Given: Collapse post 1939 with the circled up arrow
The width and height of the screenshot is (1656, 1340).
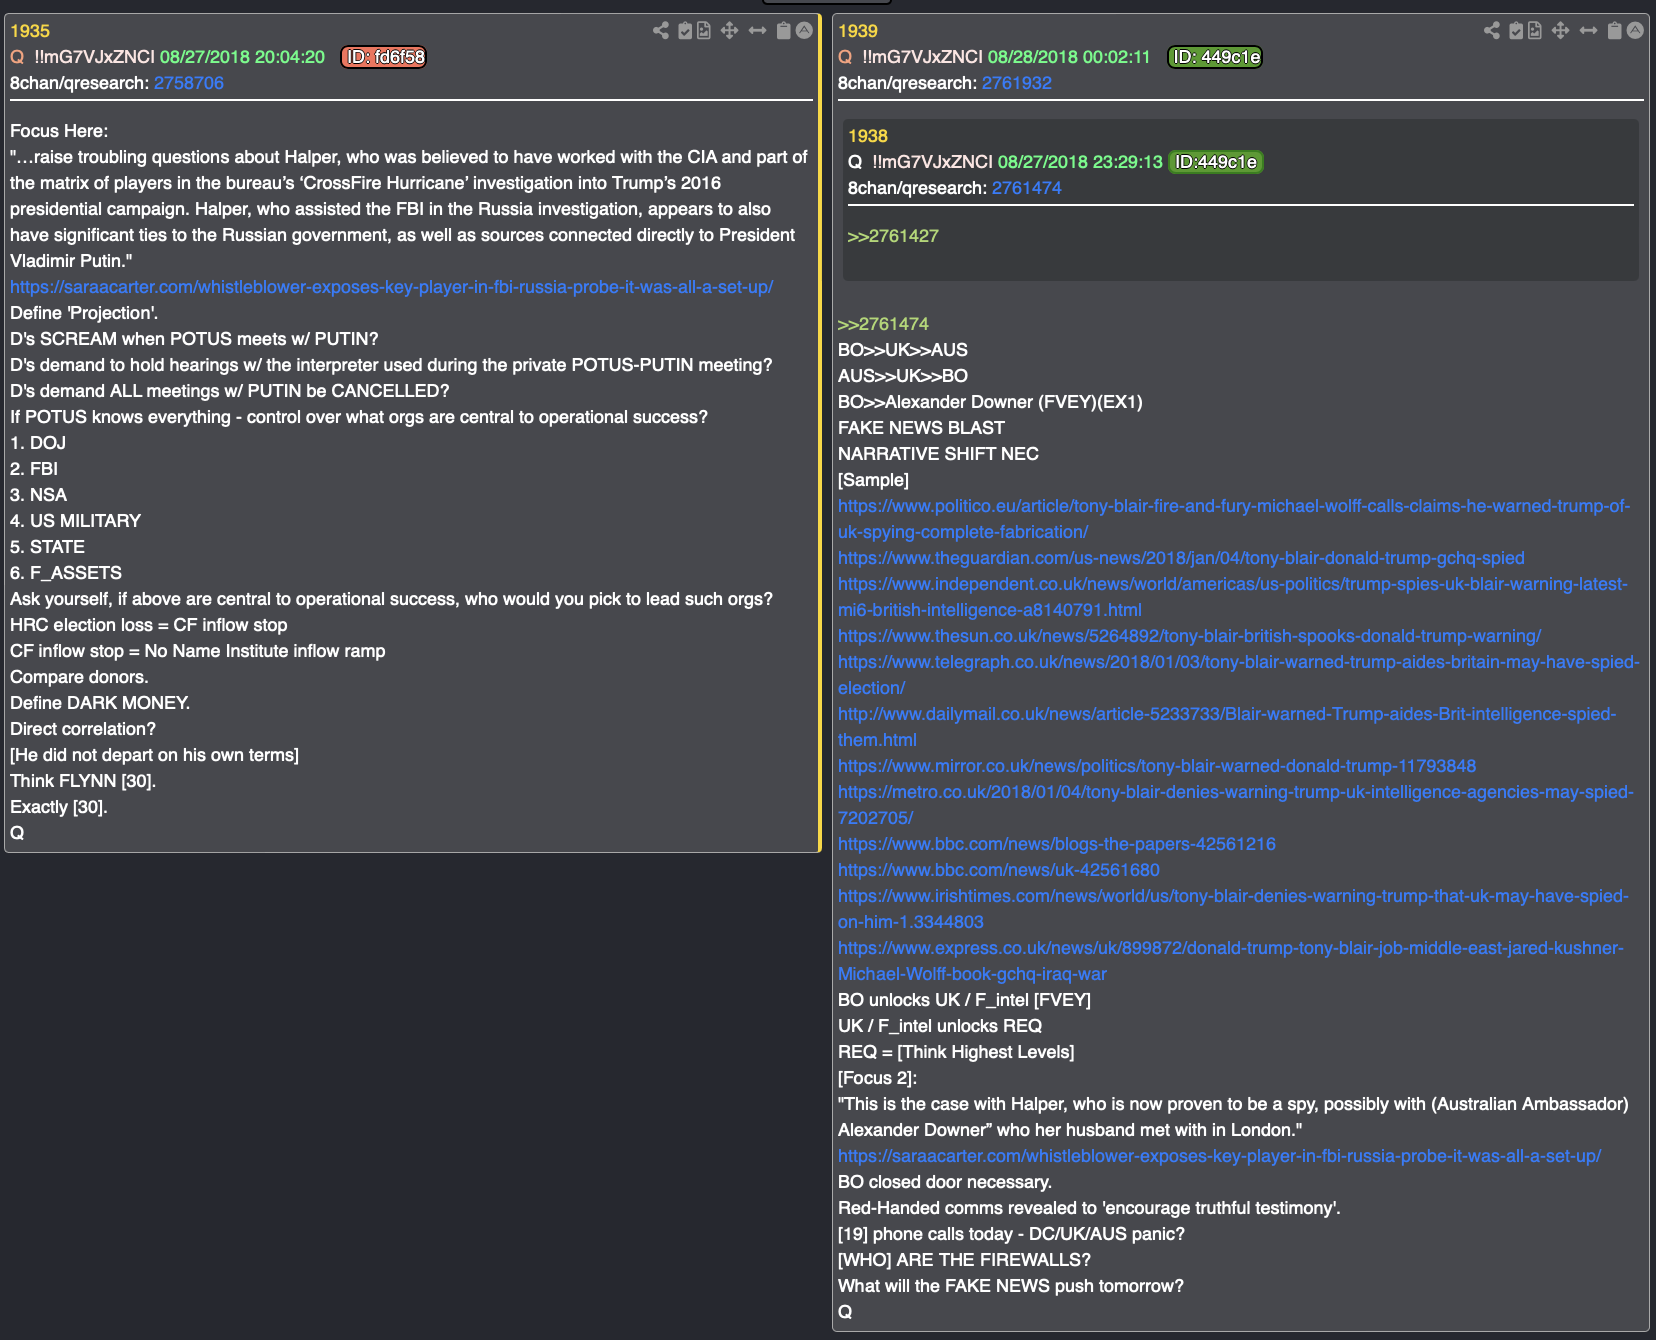Looking at the screenshot, I should (x=1635, y=31).
